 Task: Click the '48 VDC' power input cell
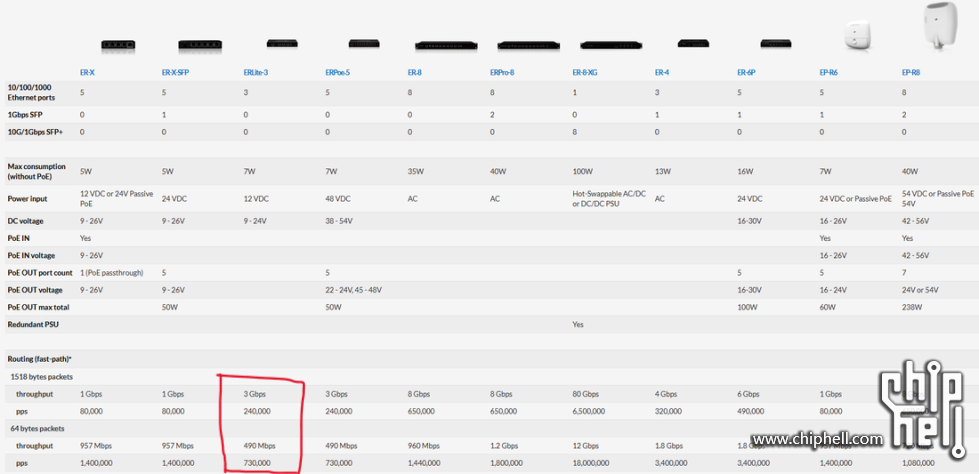click(x=337, y=199)
